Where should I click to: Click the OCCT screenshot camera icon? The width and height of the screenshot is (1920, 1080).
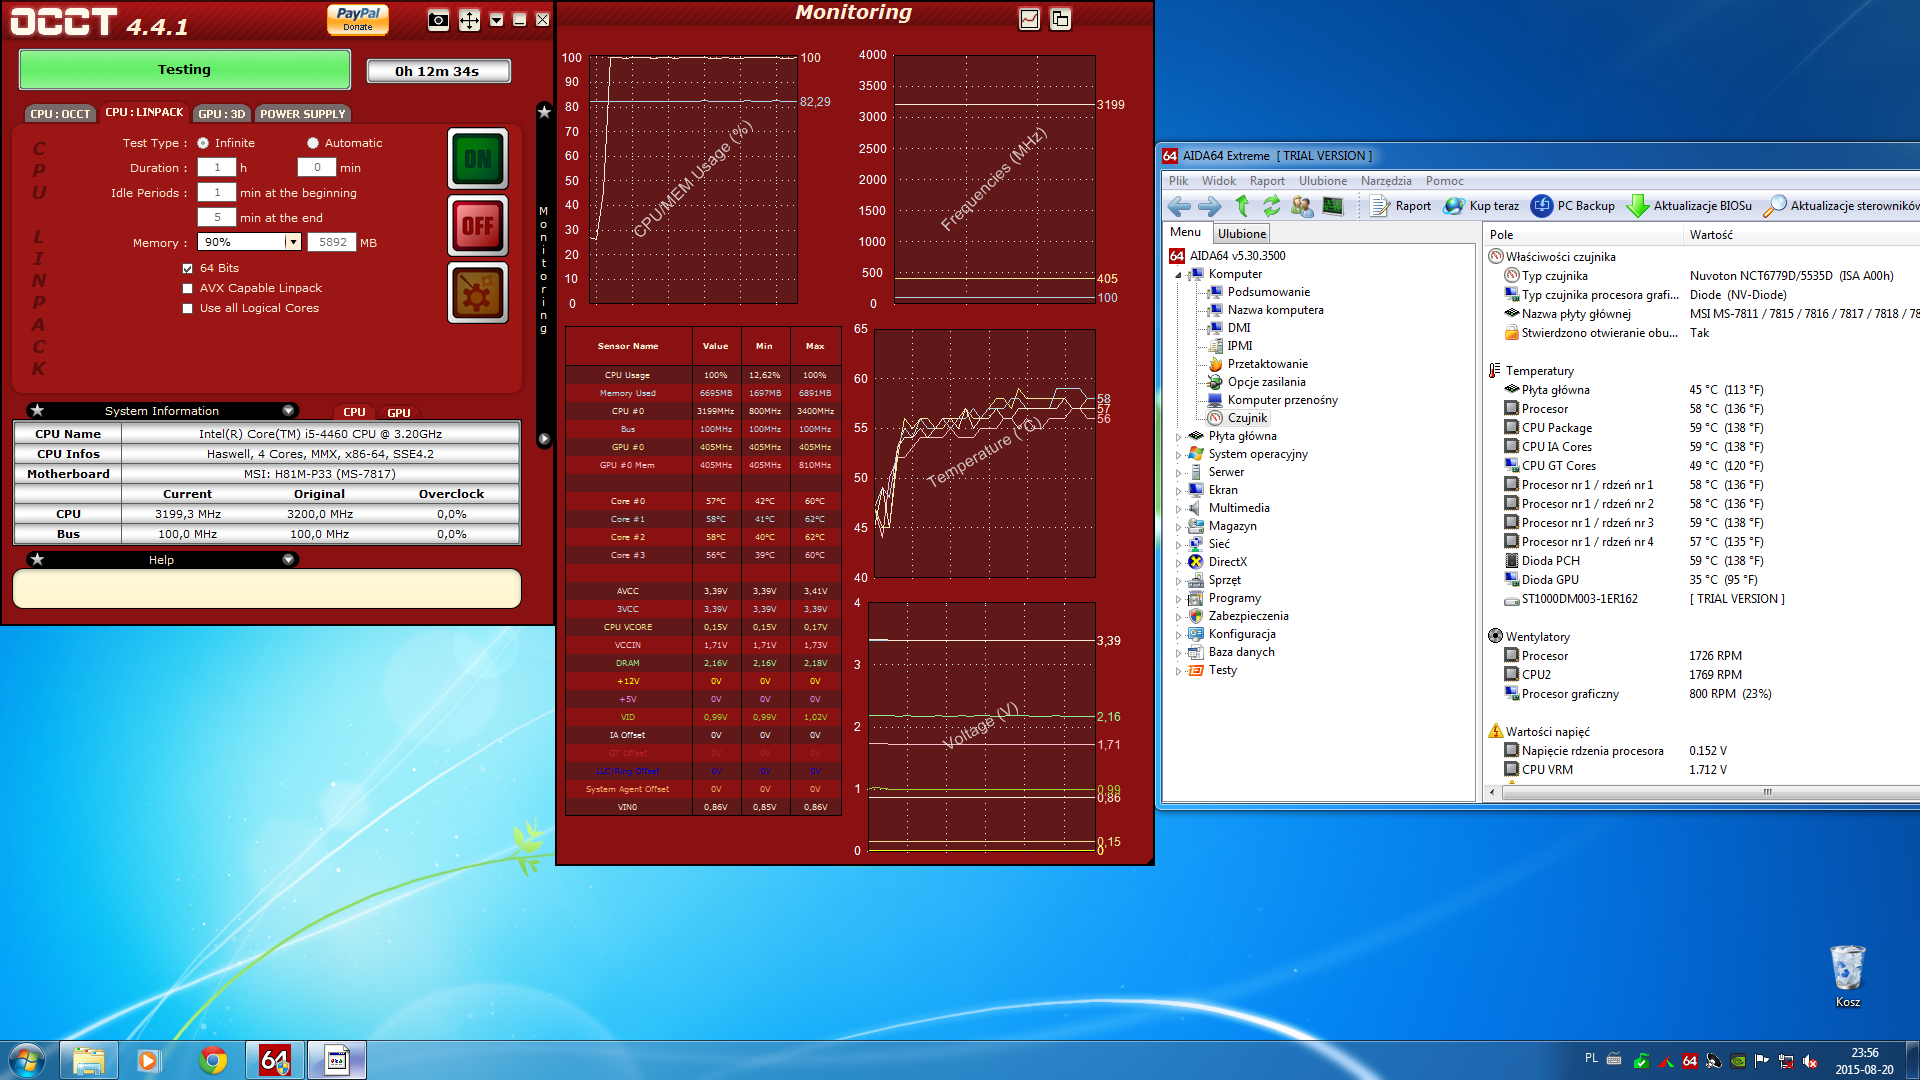pyautogui.click(x=438, y=20)
